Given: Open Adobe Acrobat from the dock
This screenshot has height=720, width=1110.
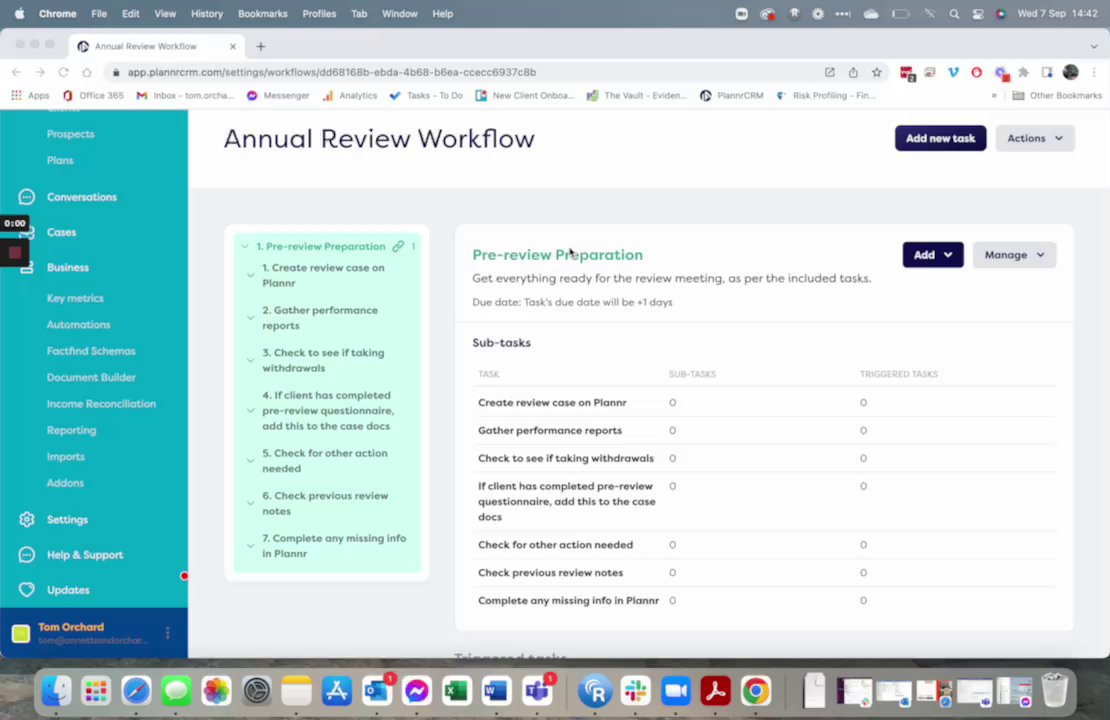Looking at the screenshot, I should coord(716,690).
